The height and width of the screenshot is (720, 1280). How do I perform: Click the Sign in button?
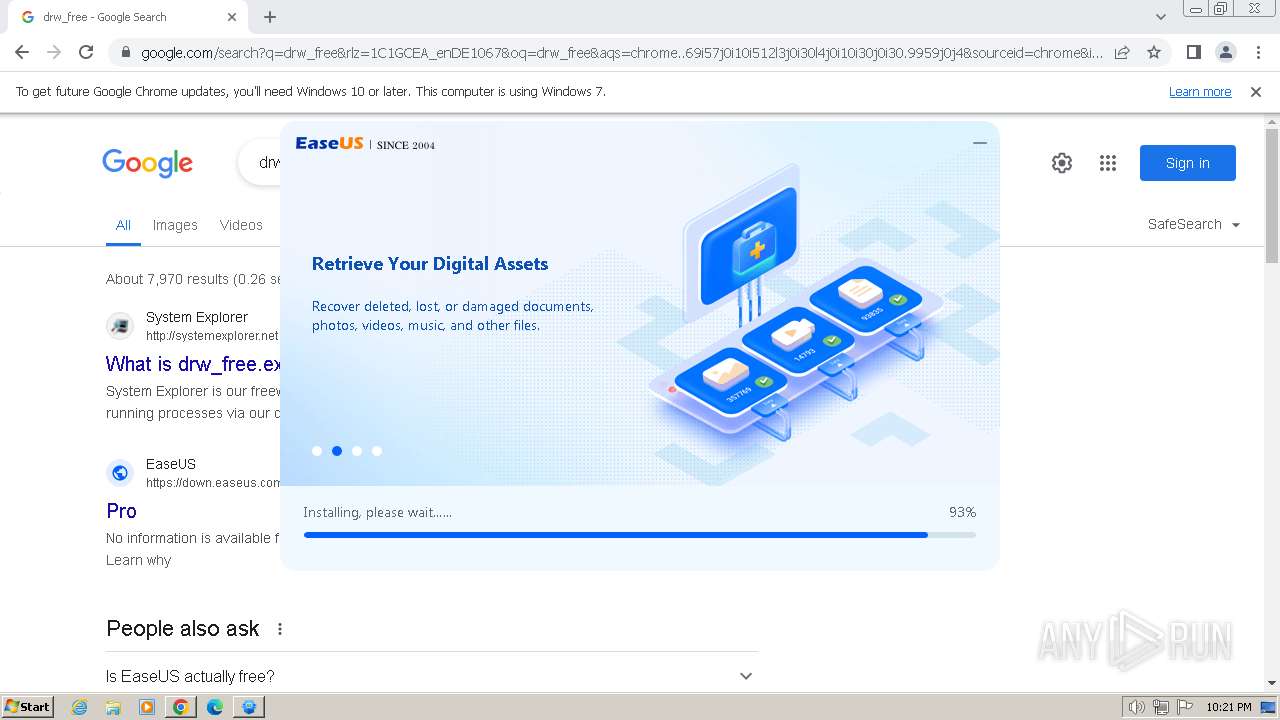[1188, 163]
